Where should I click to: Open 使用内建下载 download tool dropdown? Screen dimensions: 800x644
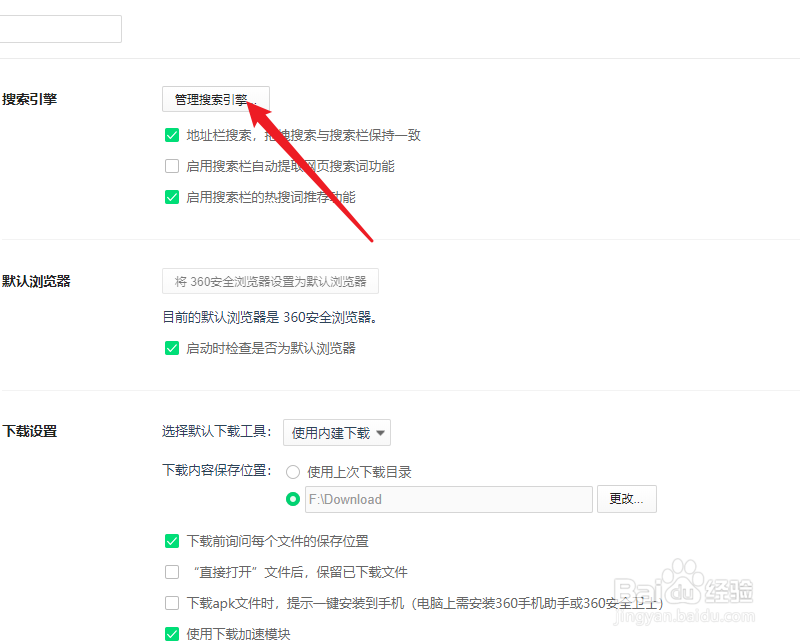click(337, 433)
